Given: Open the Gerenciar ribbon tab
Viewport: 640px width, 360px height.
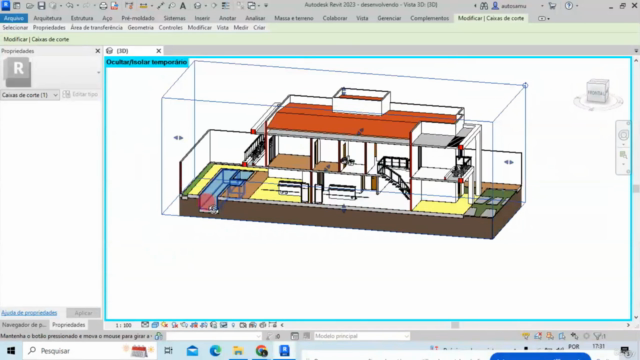Looking at the screenshot, I should 389,18.
